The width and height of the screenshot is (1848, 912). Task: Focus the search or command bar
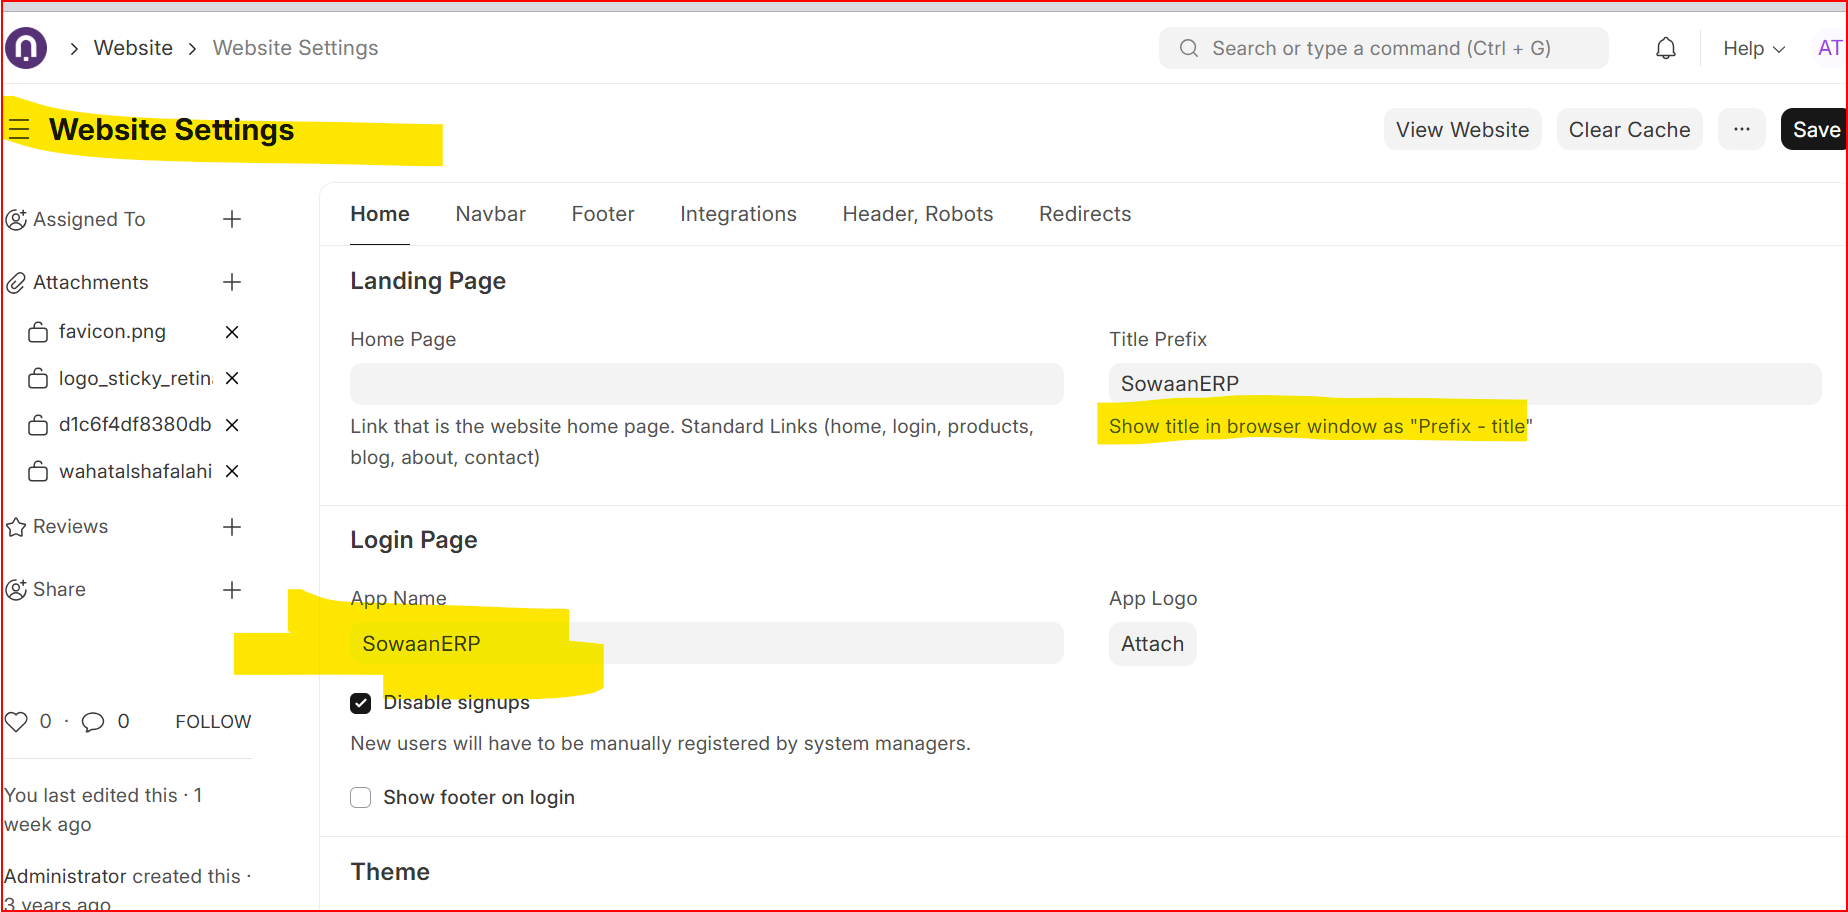(x=1384, y=48)
